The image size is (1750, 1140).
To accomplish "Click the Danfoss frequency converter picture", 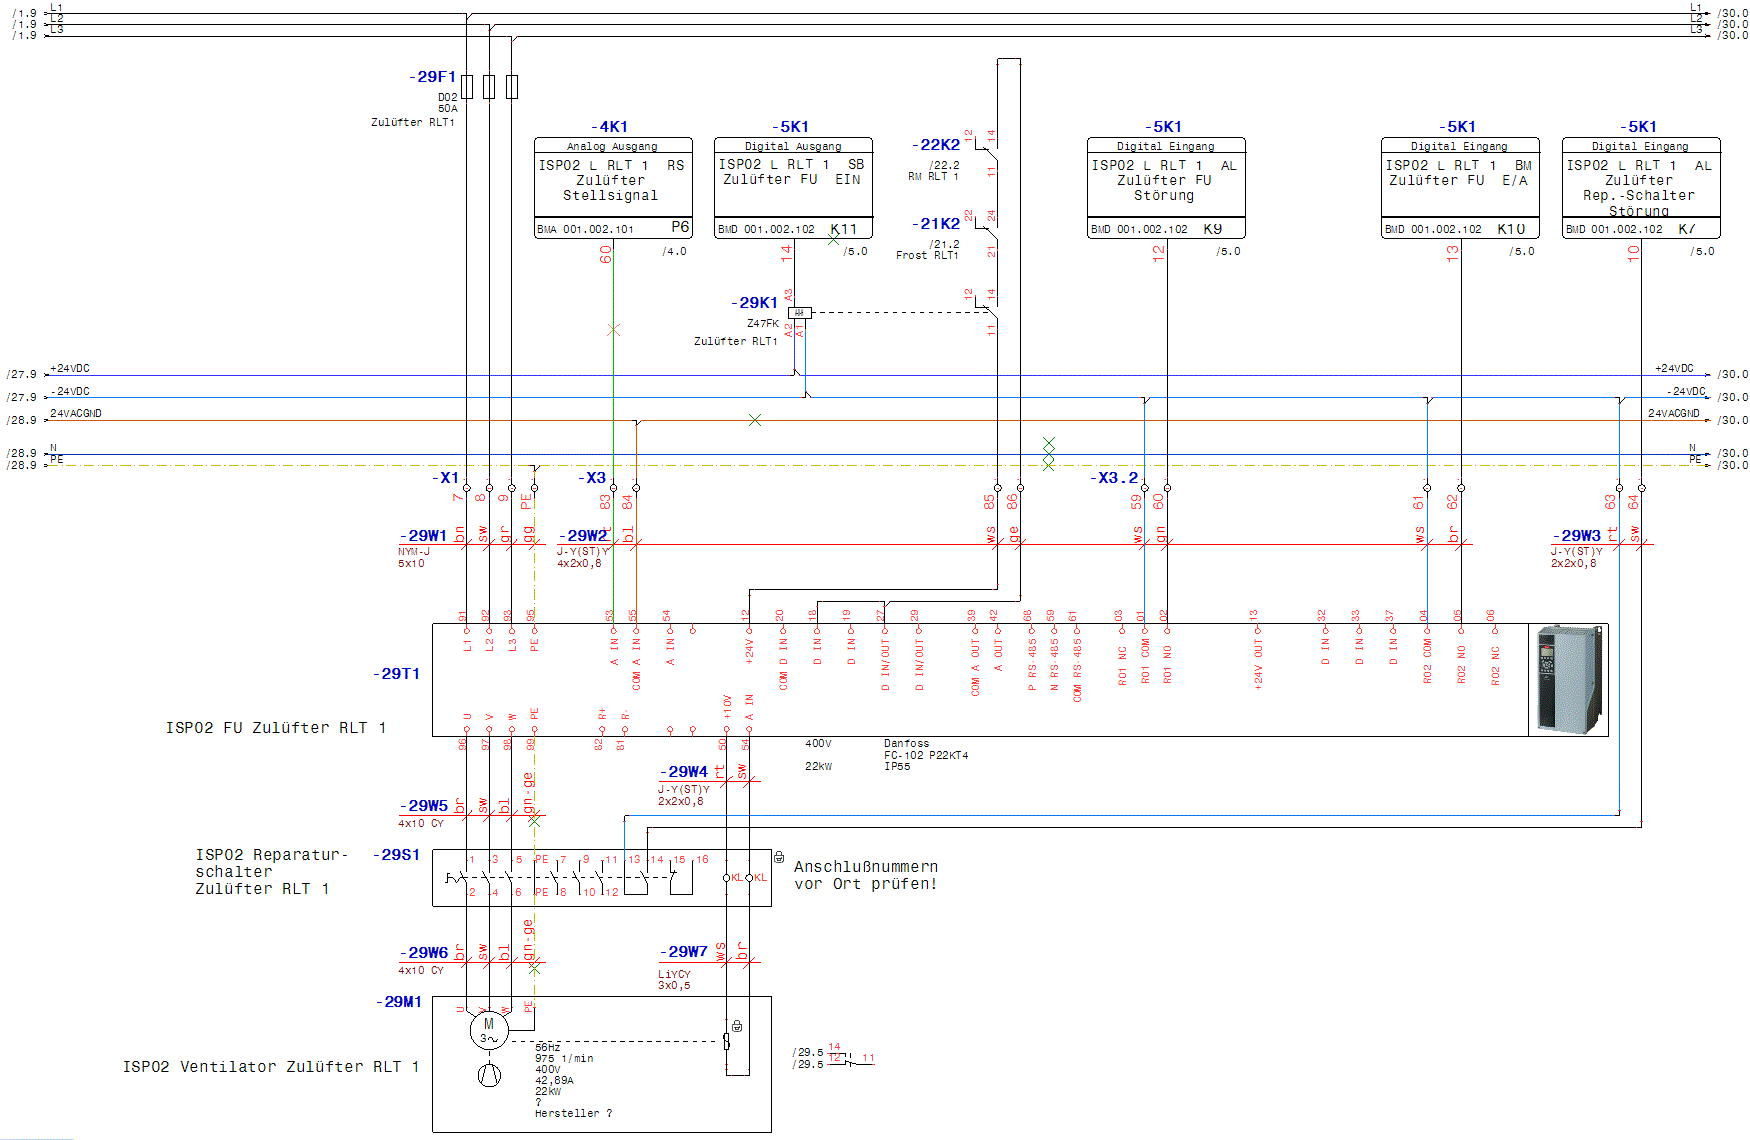I will point(1570,679).
